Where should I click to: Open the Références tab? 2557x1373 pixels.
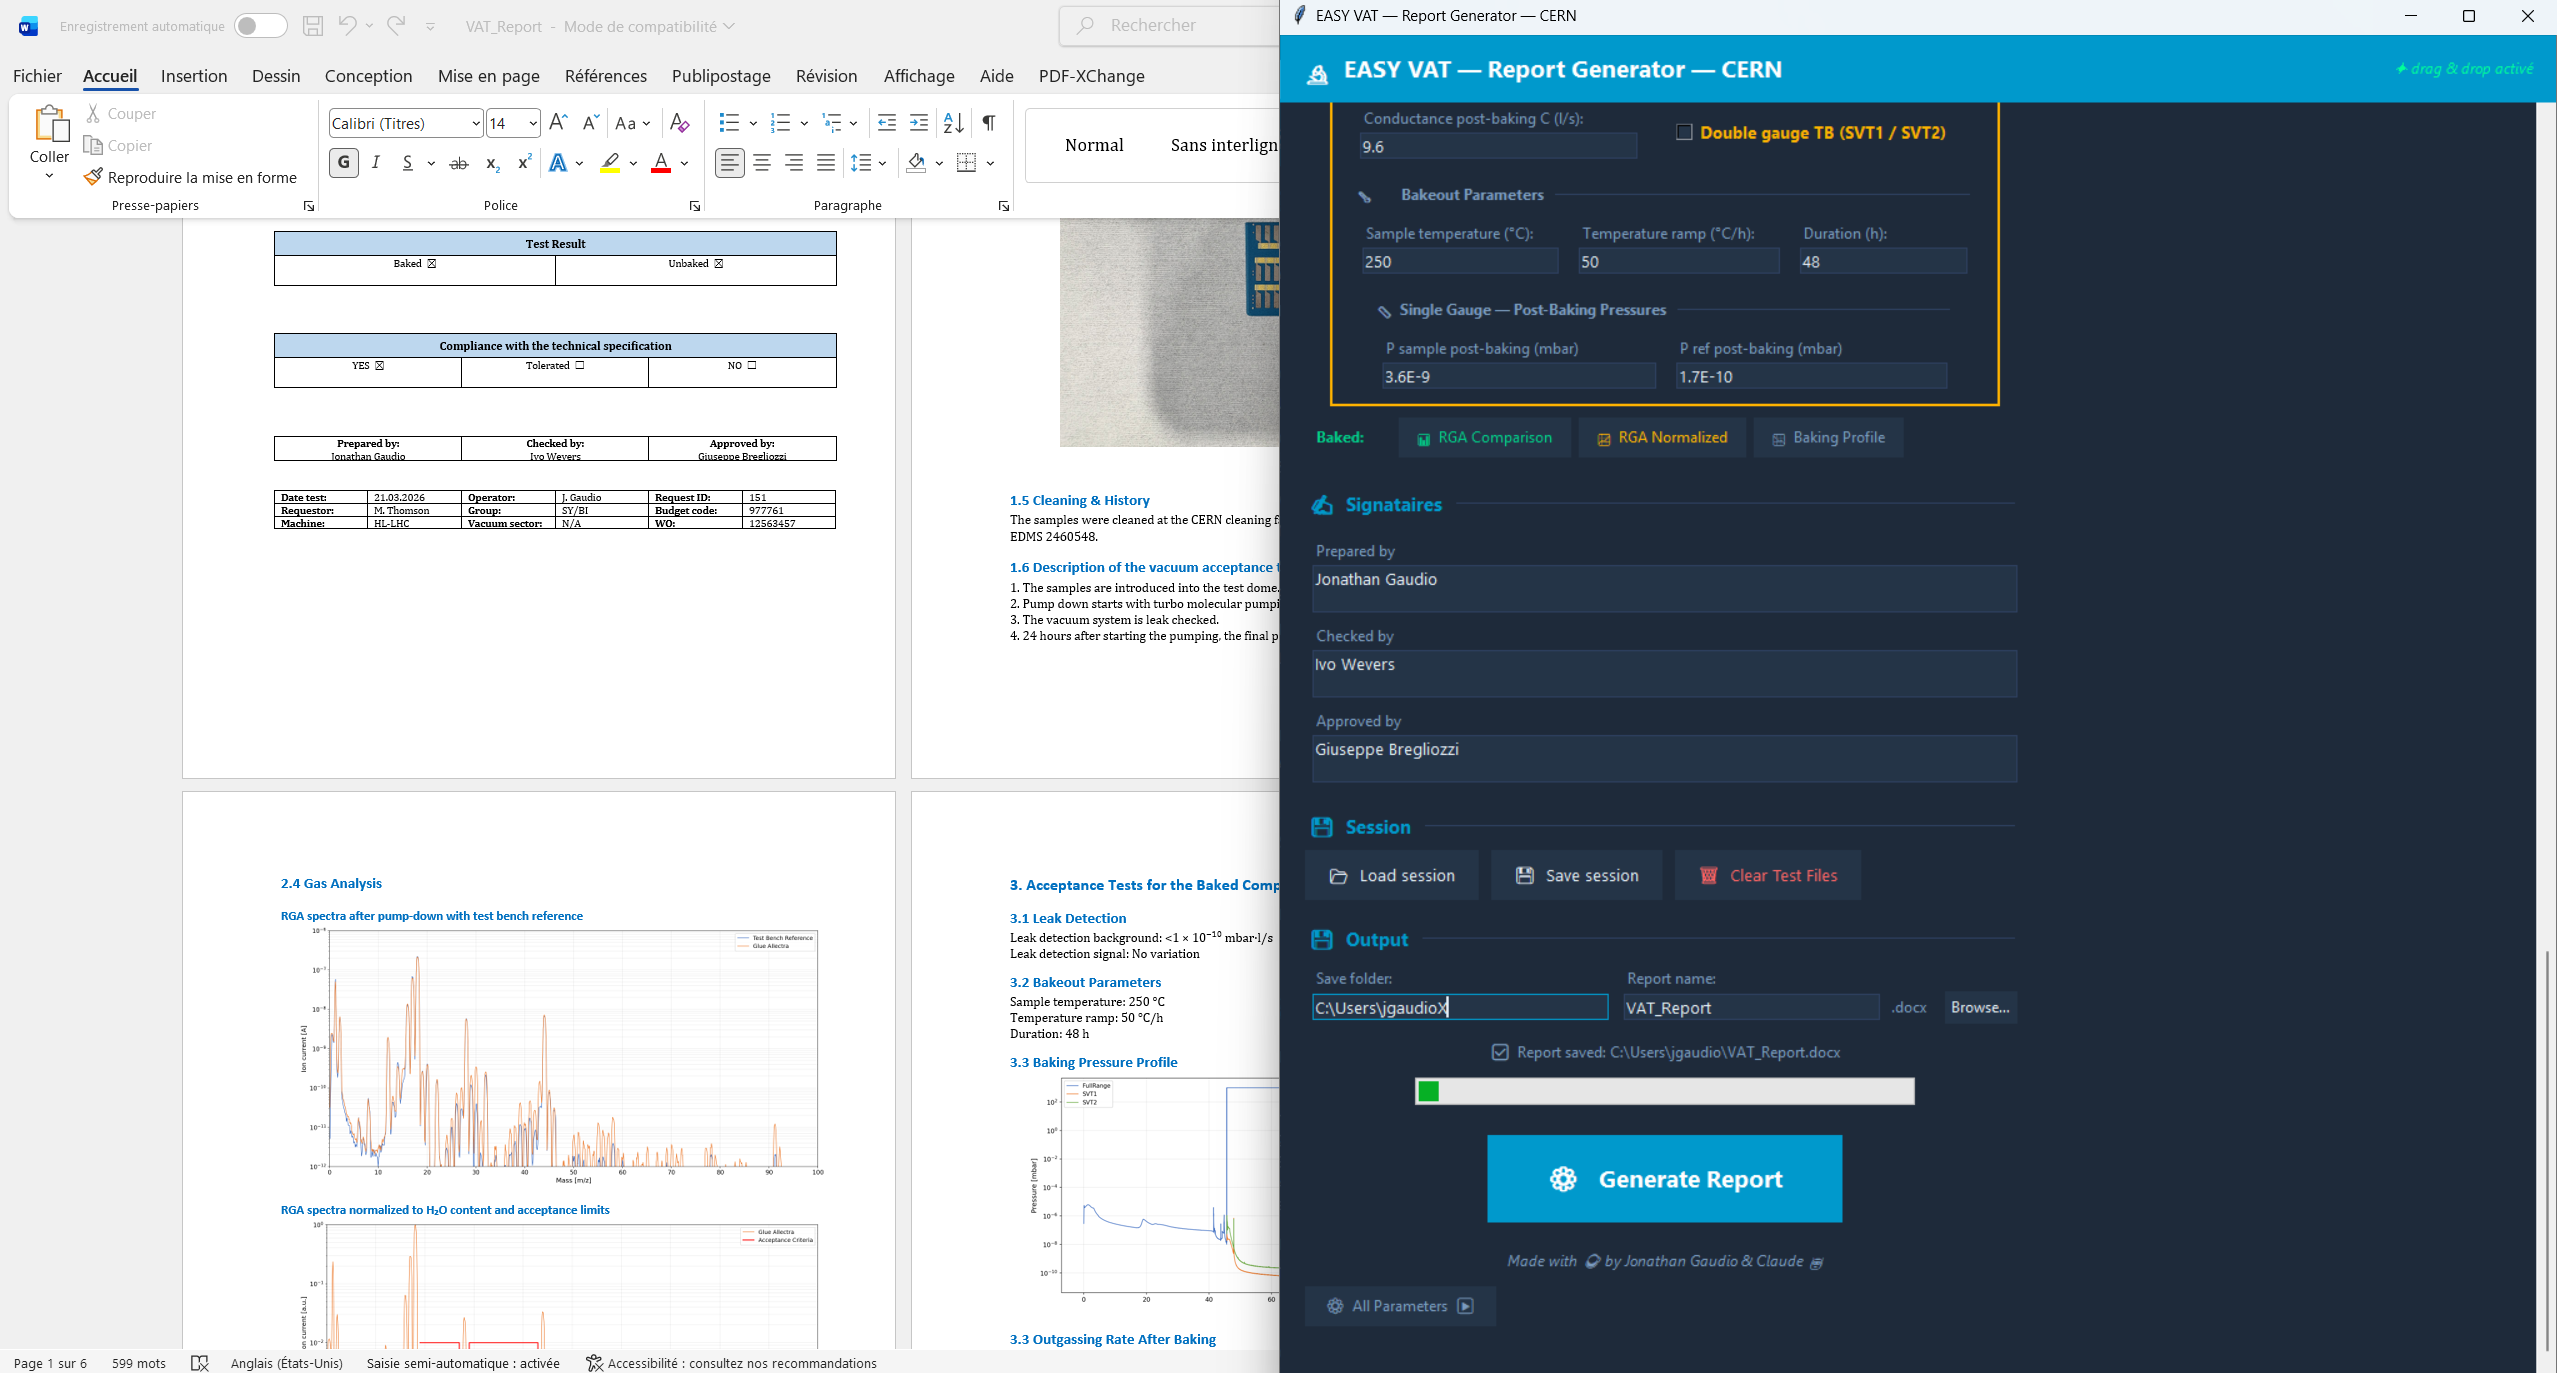coord(606,76)
